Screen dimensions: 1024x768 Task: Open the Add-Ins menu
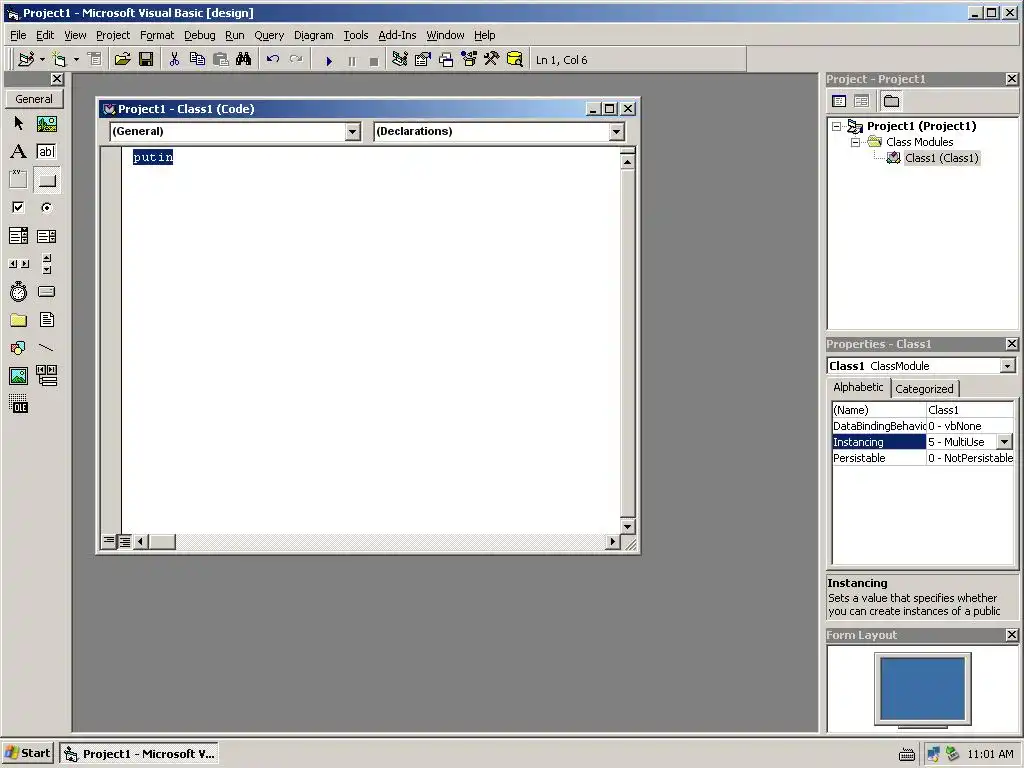coord(397,35)
